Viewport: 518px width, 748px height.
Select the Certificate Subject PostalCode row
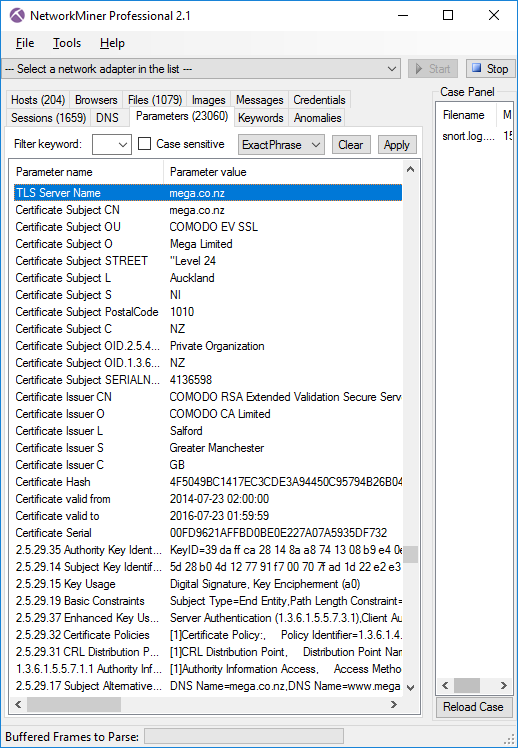click(208, 312)
